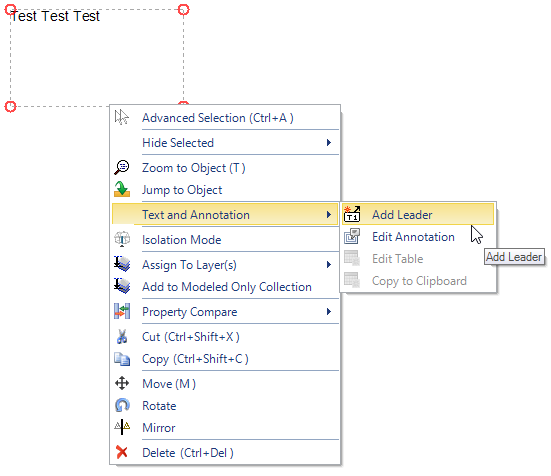Viewport: 551px width, 476px height.
Task: Click the Test Test Test annotation text
Action: point(56,16)
